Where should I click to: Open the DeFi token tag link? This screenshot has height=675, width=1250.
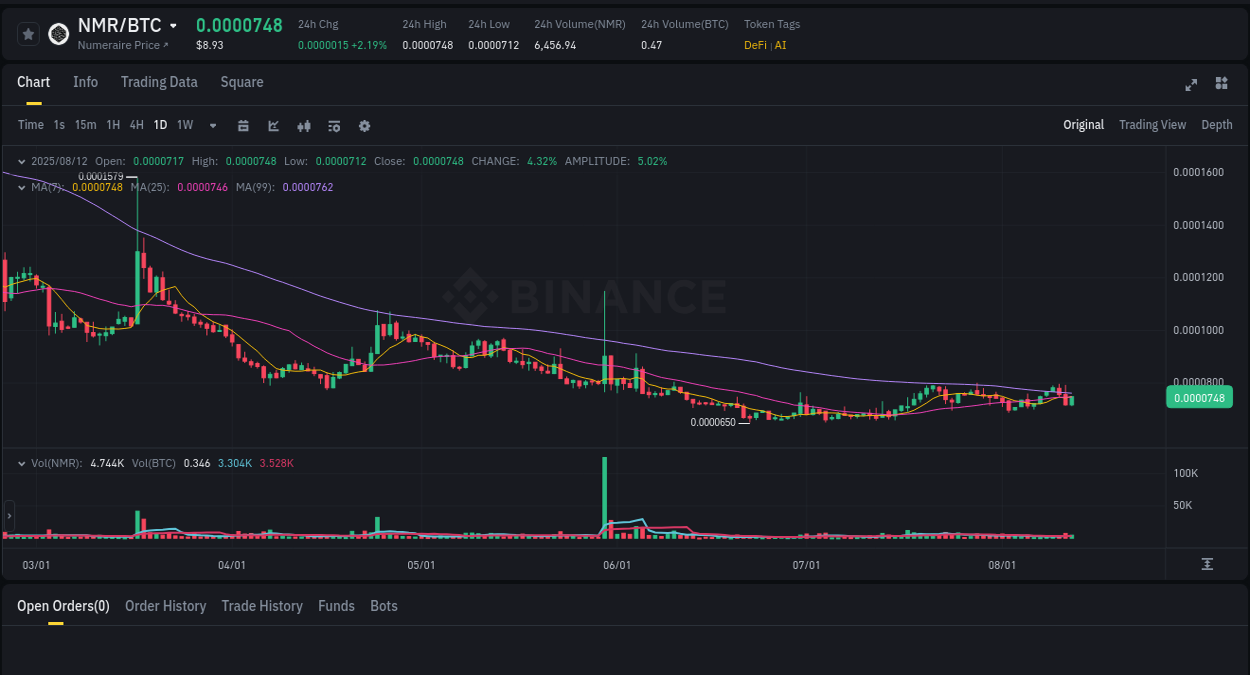[755, 45]
